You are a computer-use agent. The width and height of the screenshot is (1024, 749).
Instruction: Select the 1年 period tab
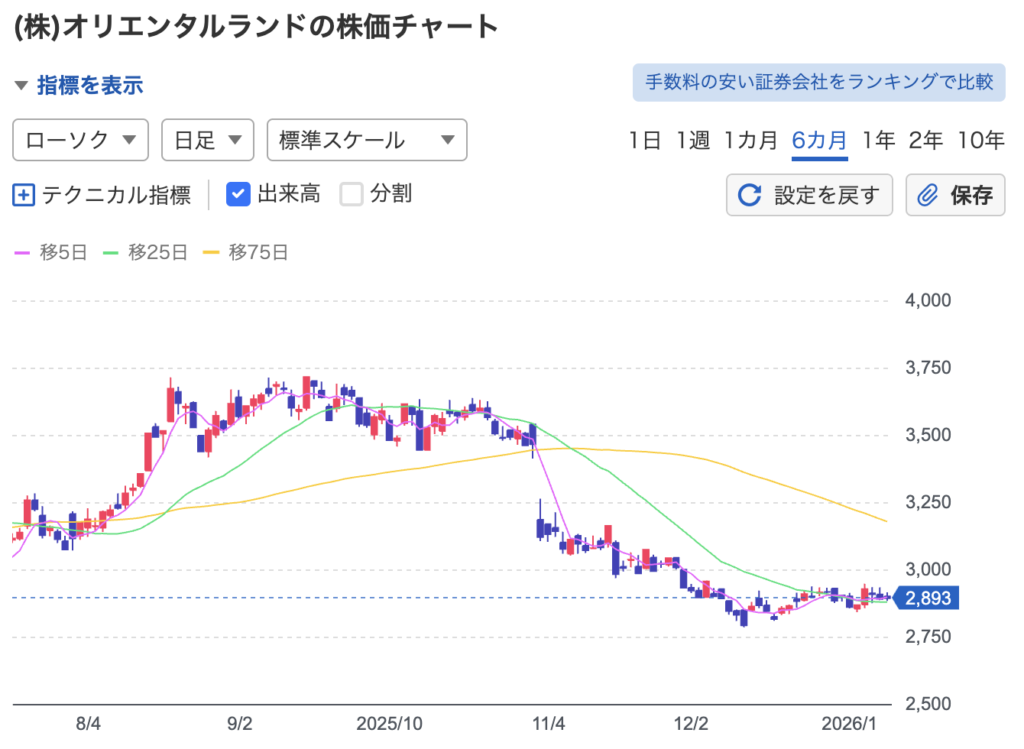pyautogui.click(x=878, y=140)
